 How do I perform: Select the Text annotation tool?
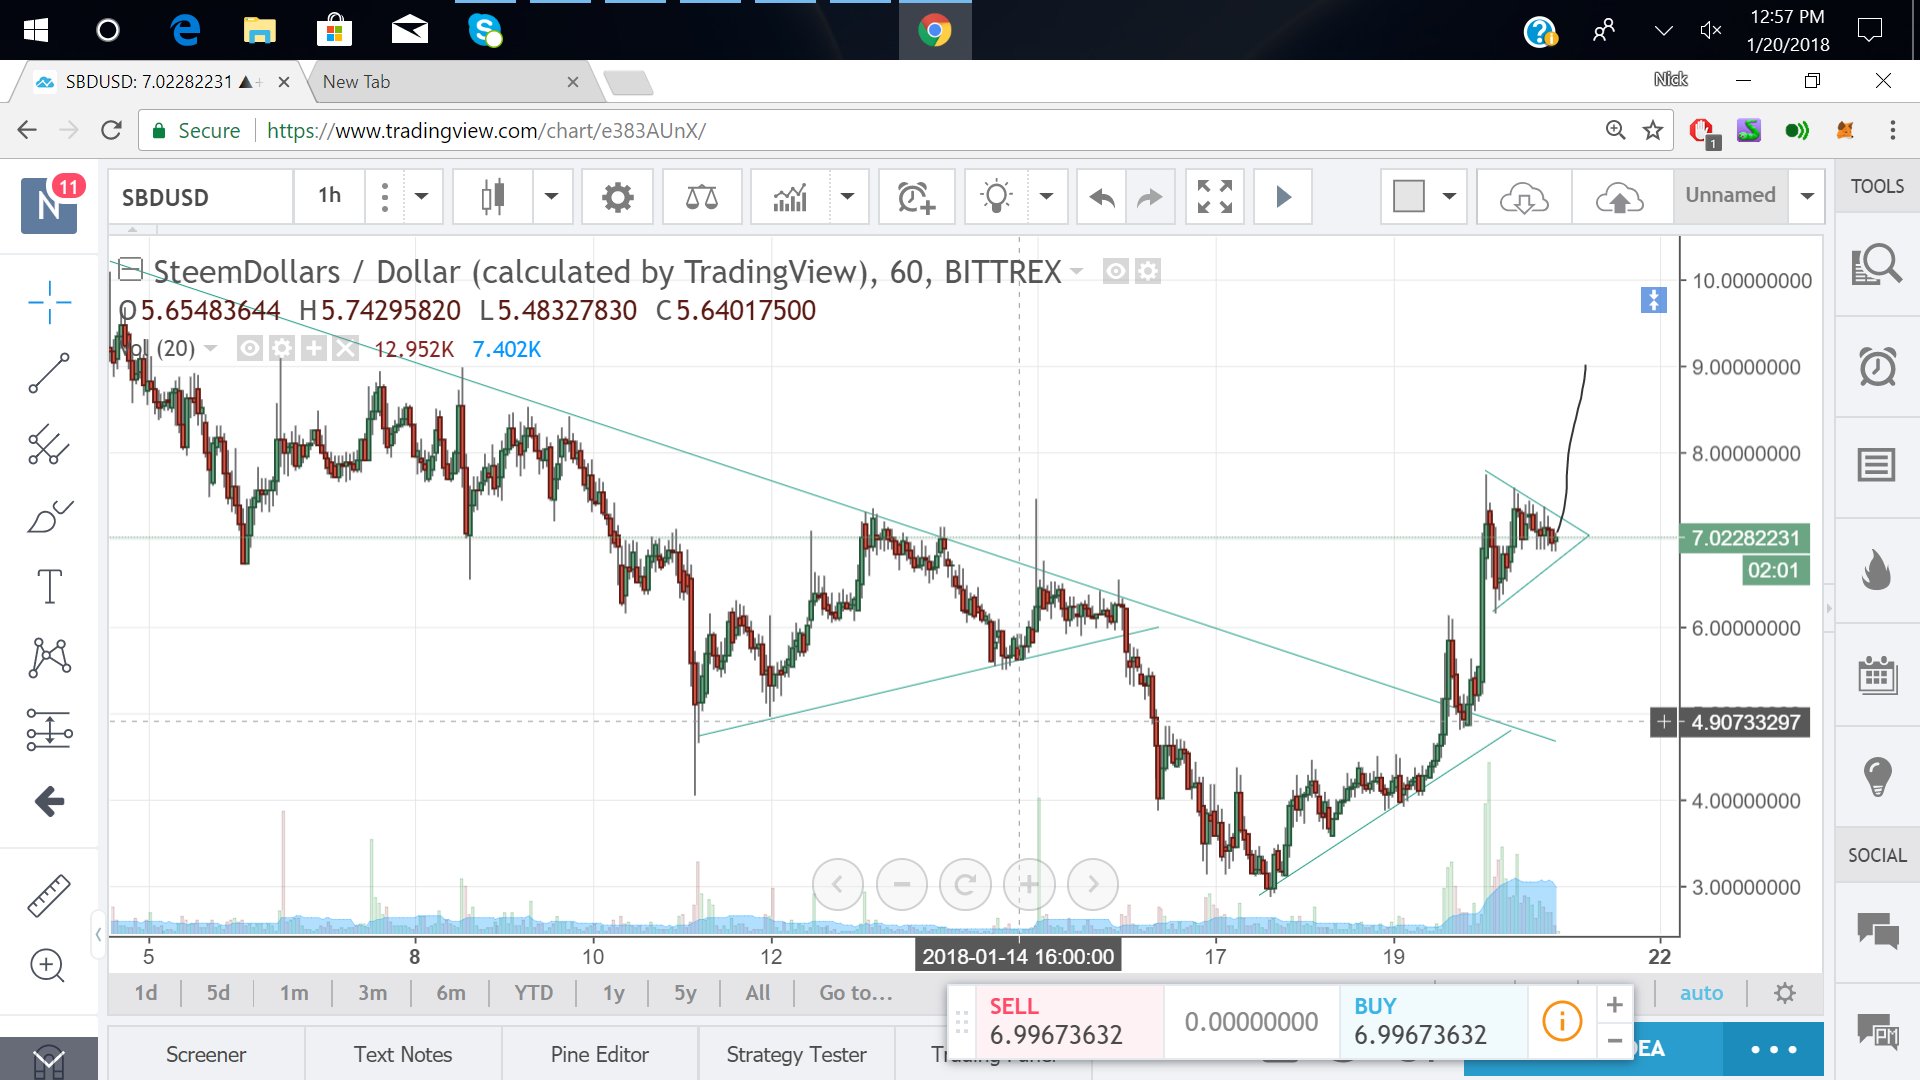tap(49, 586)
